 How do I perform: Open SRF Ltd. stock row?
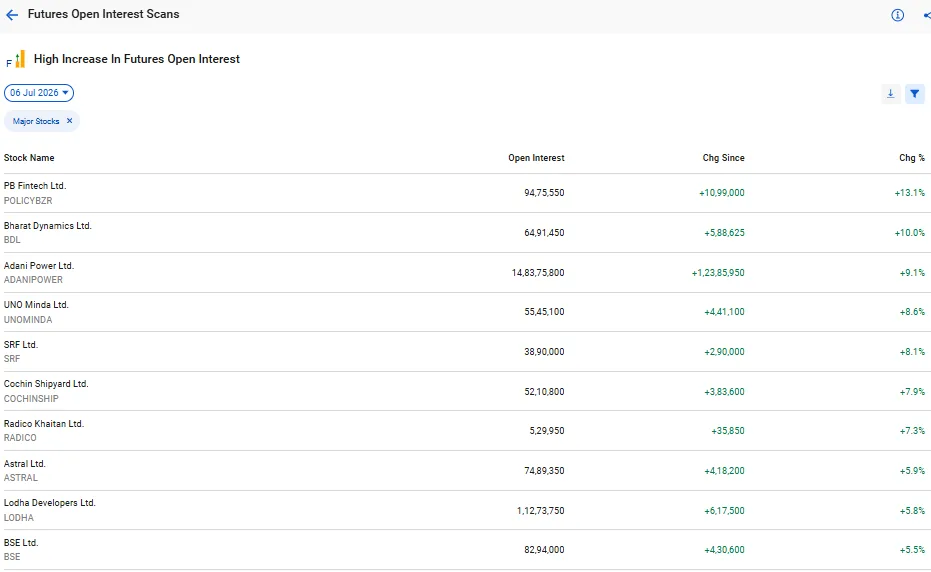(464, 352)
